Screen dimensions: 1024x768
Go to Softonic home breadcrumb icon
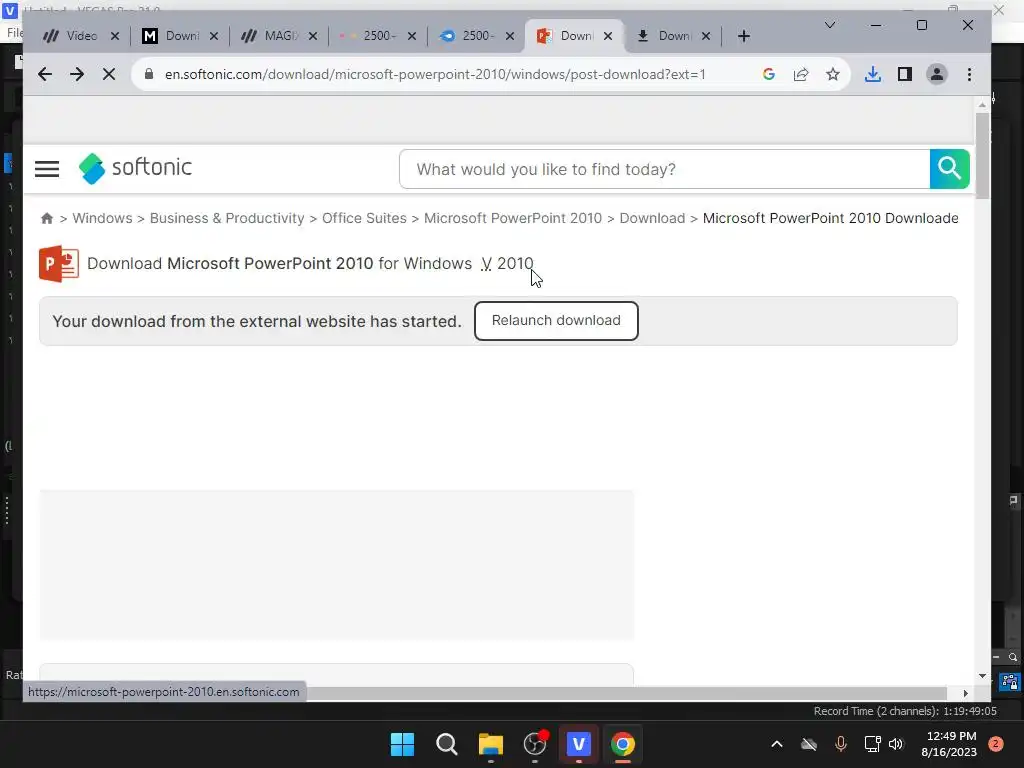[46, 219]
